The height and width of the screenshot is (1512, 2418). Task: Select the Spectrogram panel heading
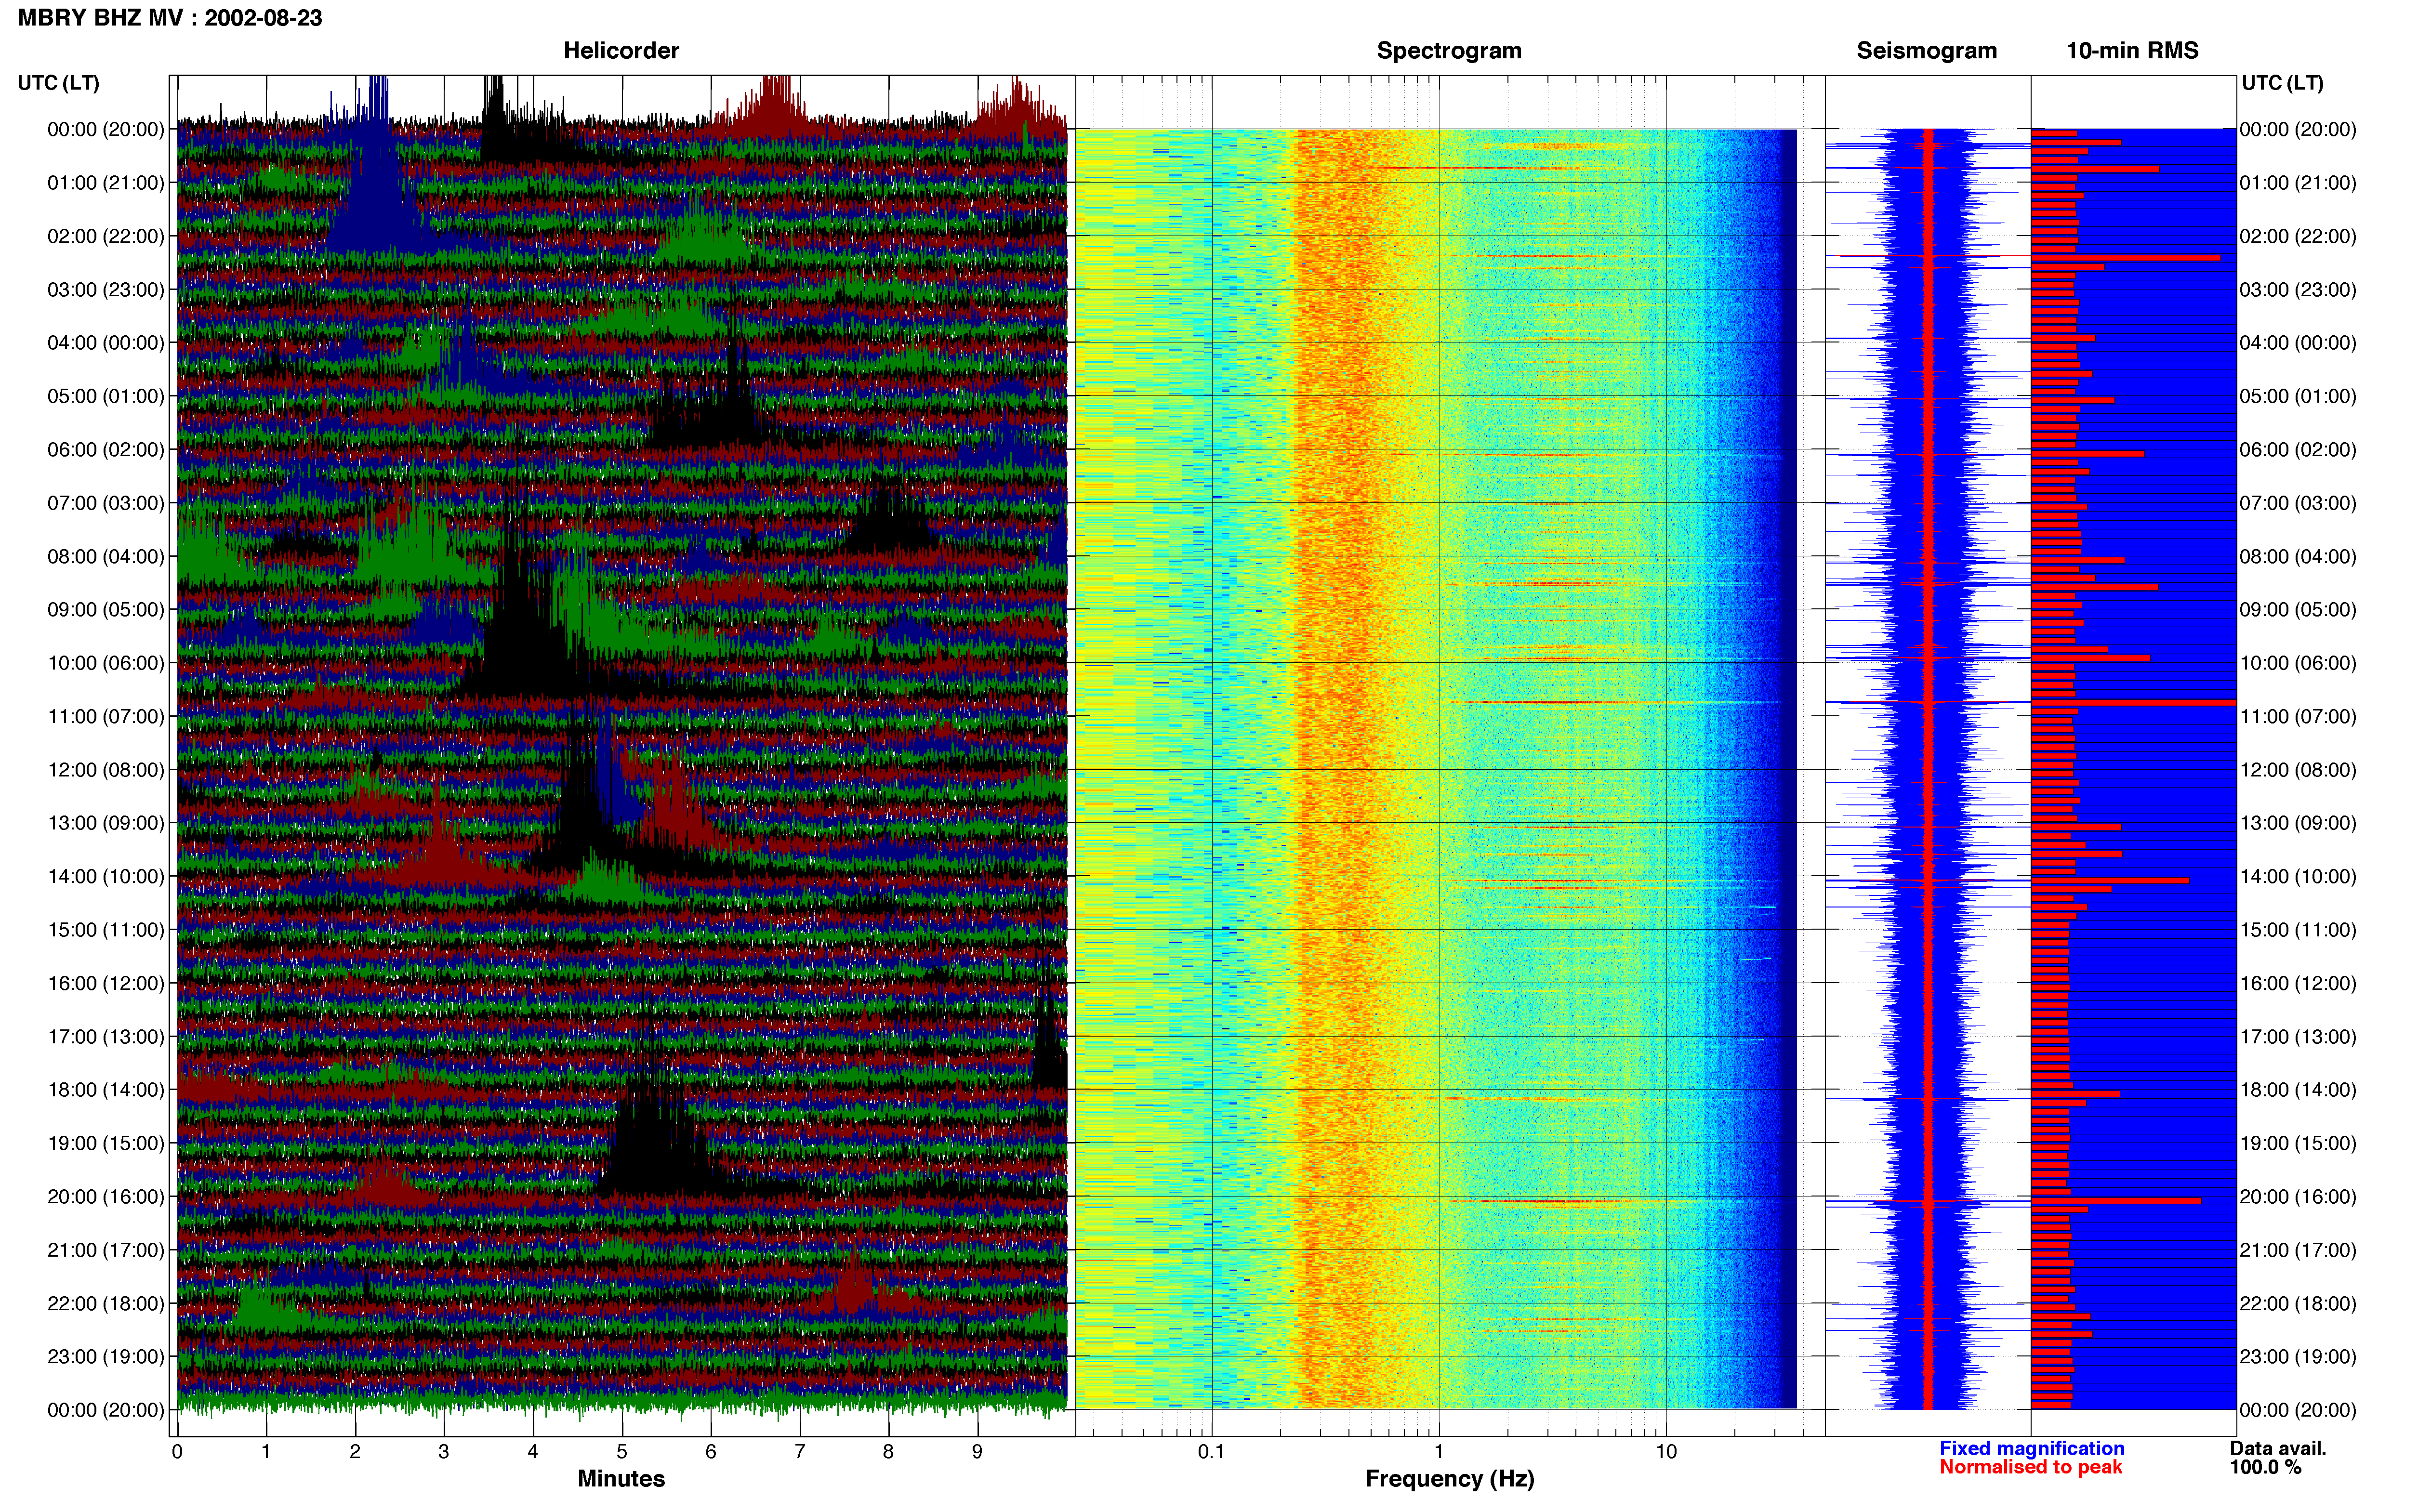pos(1449,50)
